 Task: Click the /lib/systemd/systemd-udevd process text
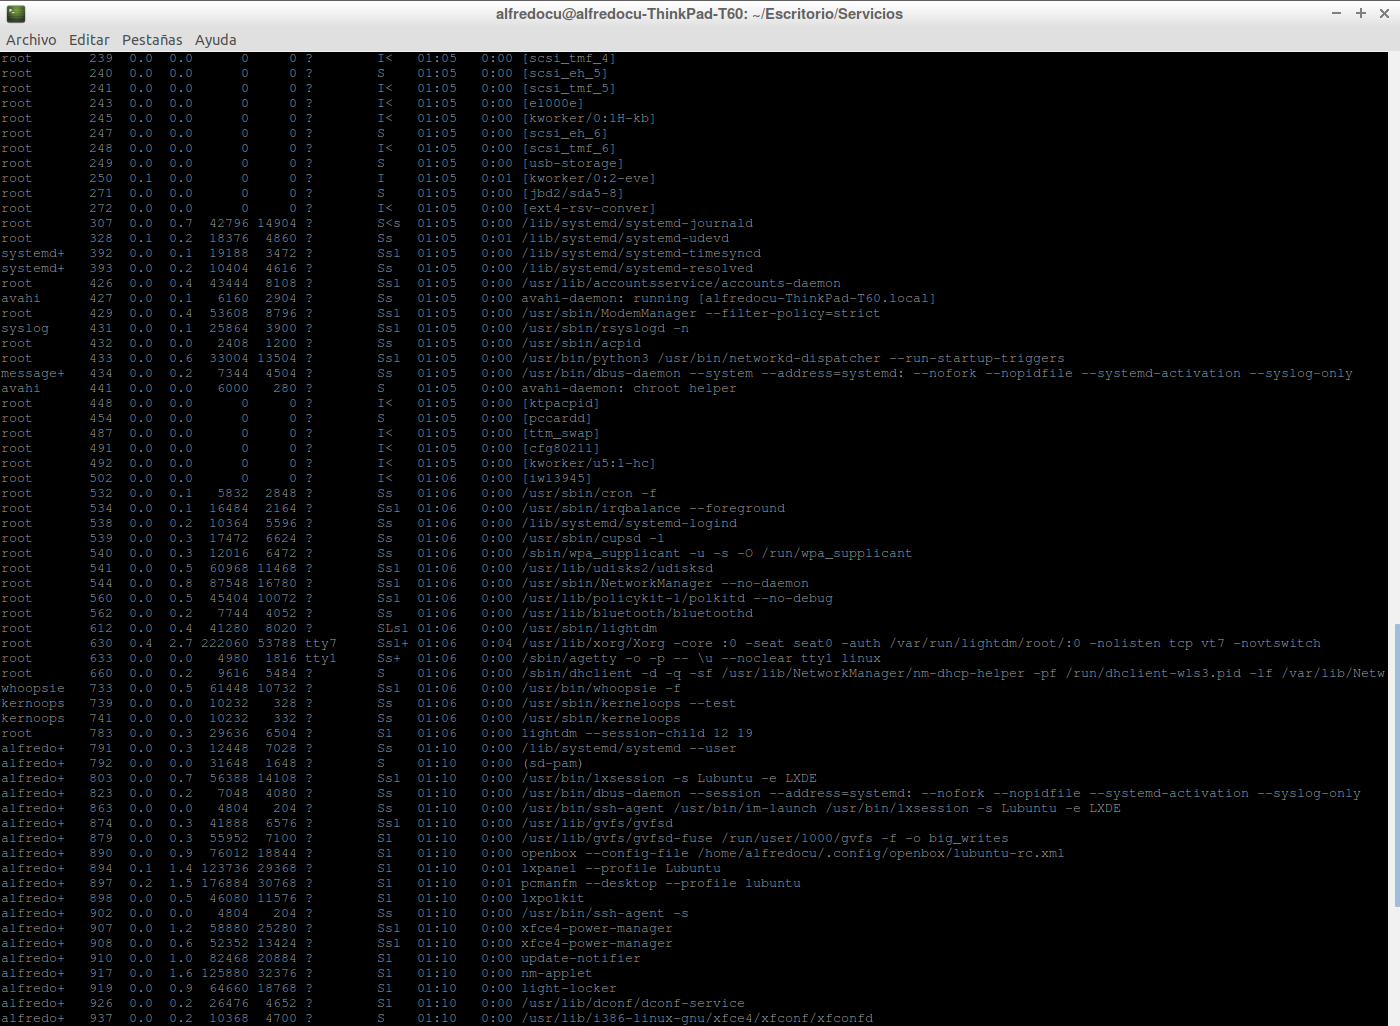[x=625, y=239]
